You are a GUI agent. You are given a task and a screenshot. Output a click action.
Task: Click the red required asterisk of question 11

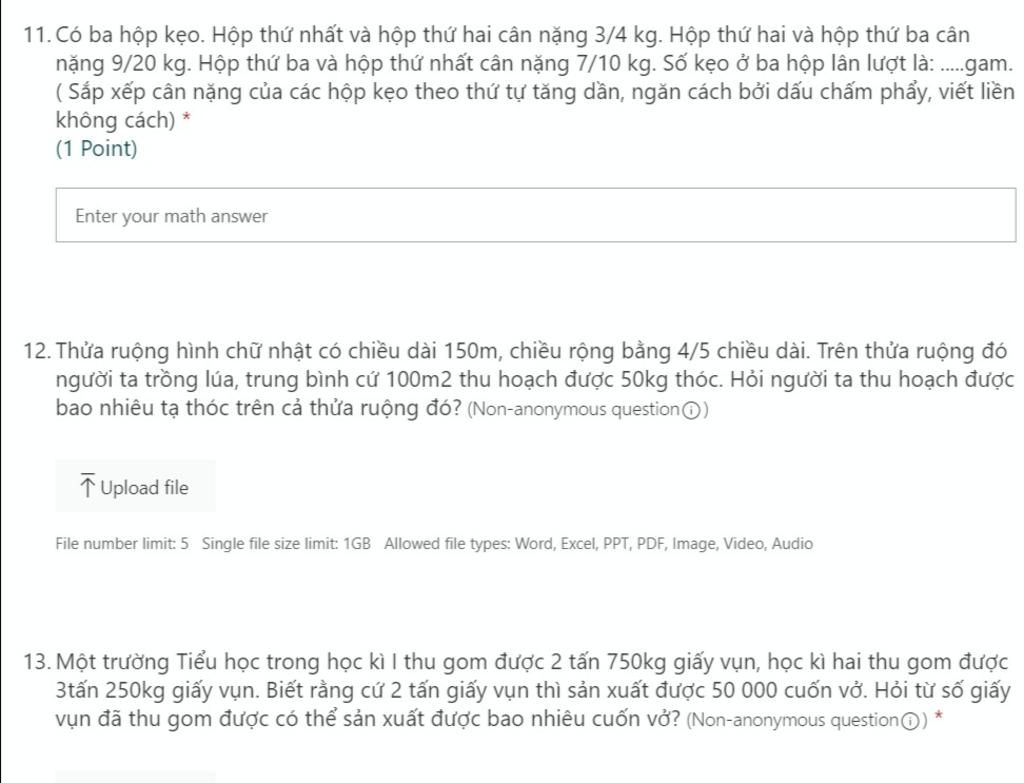click(186, 120)
